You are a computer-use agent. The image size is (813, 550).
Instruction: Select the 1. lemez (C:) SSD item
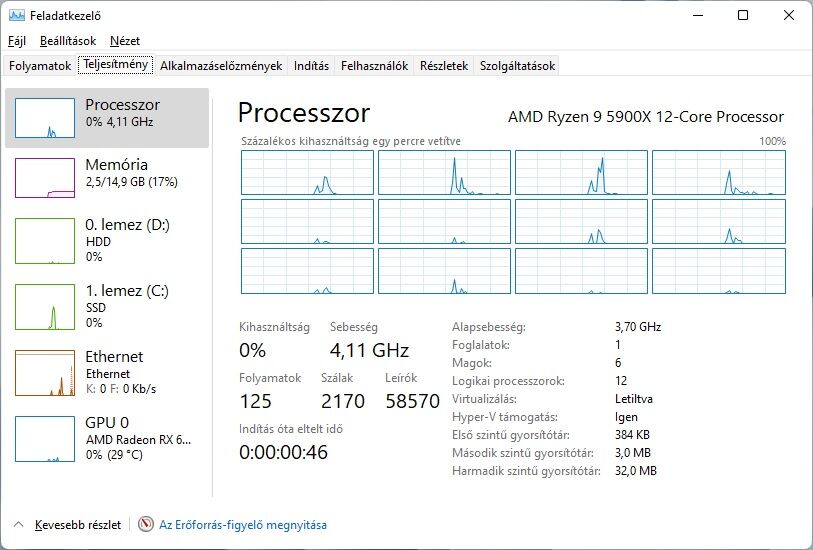(107, 306)
